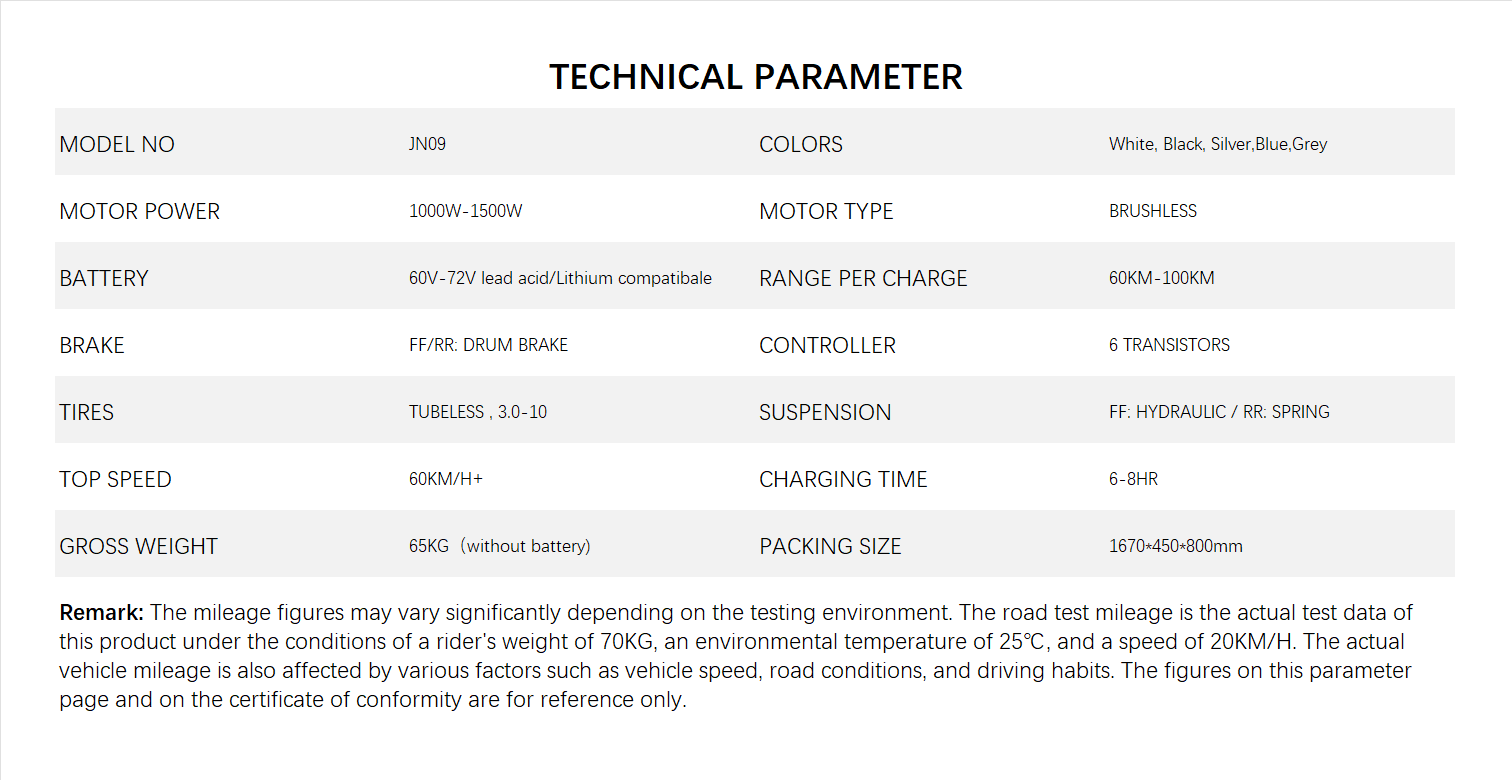Click the TECHNICAL PARAMETER heading
The height and width of the screenshot is (780, 1512).
[755, 77]
